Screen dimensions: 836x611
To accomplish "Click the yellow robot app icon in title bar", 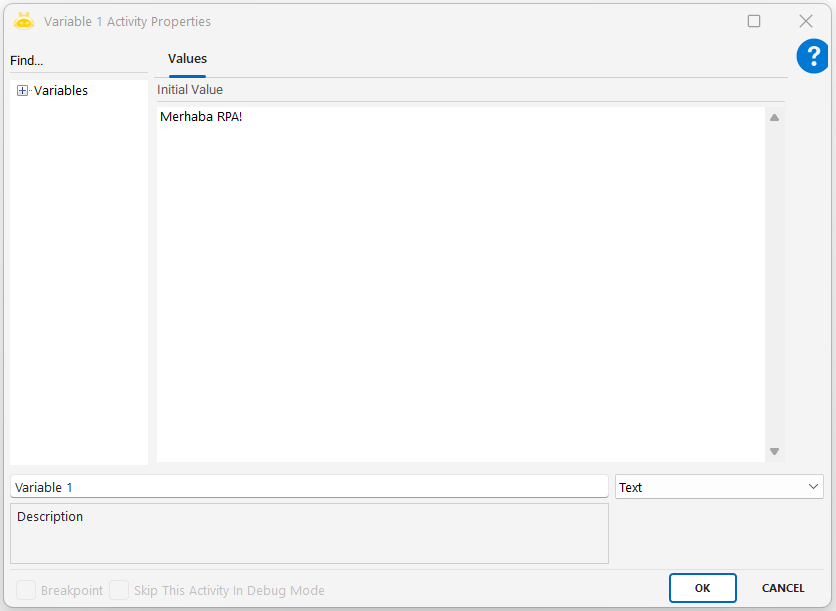I will click(x=24, y=21).
